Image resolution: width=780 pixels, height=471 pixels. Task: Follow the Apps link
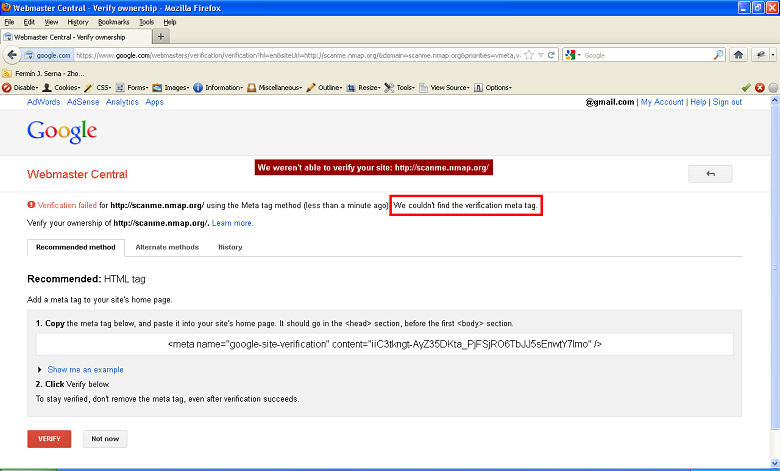pos(154,102)
